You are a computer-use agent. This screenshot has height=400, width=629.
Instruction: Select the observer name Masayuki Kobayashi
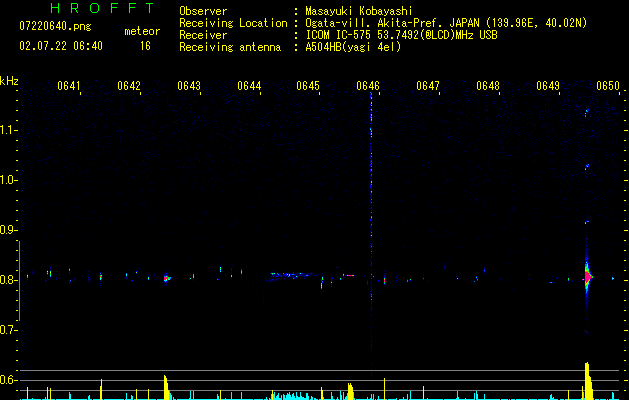[x=359, y=11]
